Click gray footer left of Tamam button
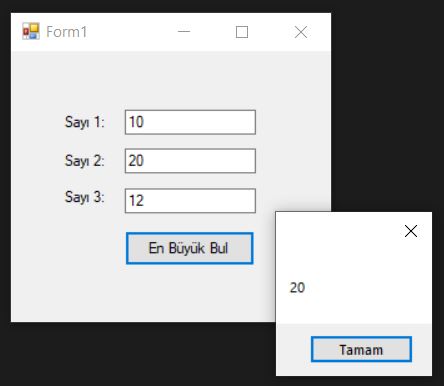The height and width of the screenshot is (386, 444). (293, 349)
